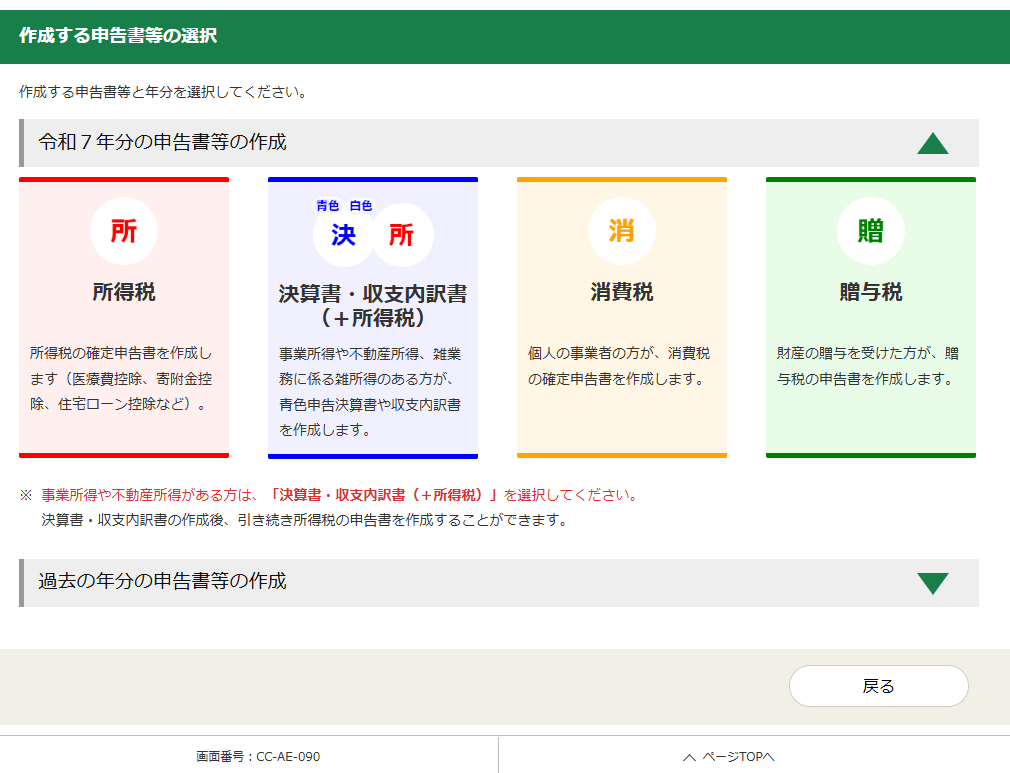Select the 所得税 card title
Image resolution: width=1010 pixels, height=773 pixels.
pyautogui.click(x=124, y=292)
